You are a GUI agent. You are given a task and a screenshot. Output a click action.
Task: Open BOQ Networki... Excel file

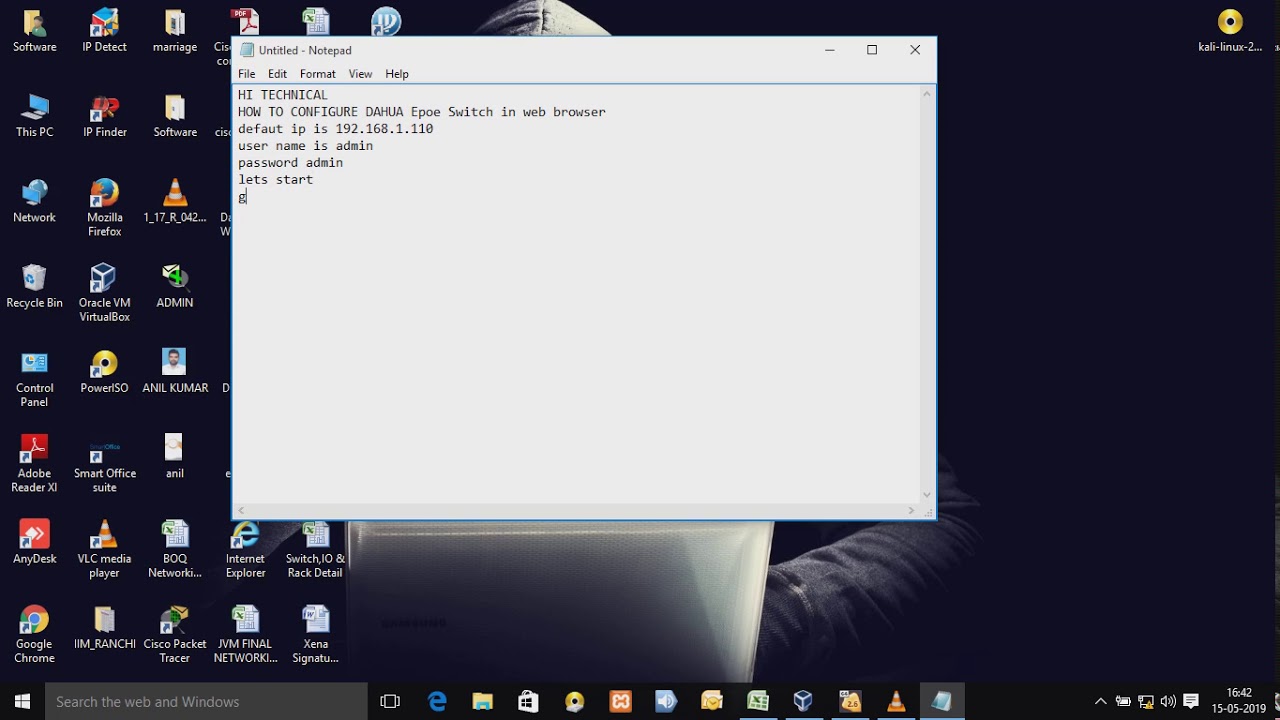point(175,549)
